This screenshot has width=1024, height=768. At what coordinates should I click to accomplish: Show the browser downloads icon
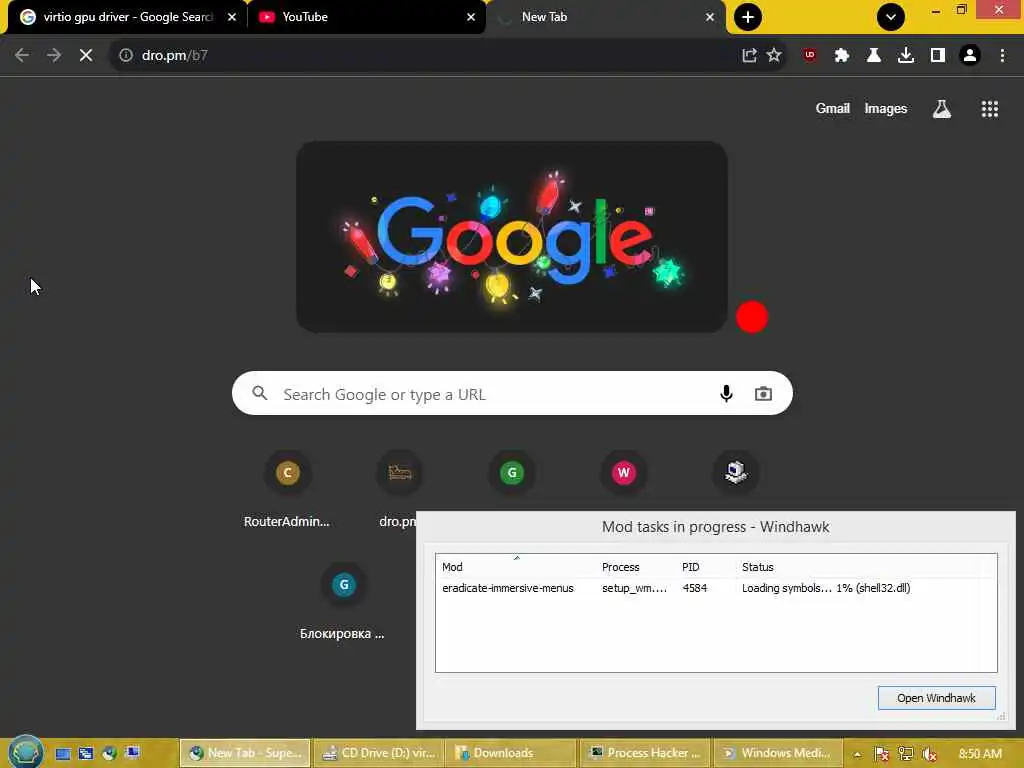[906, 56]
